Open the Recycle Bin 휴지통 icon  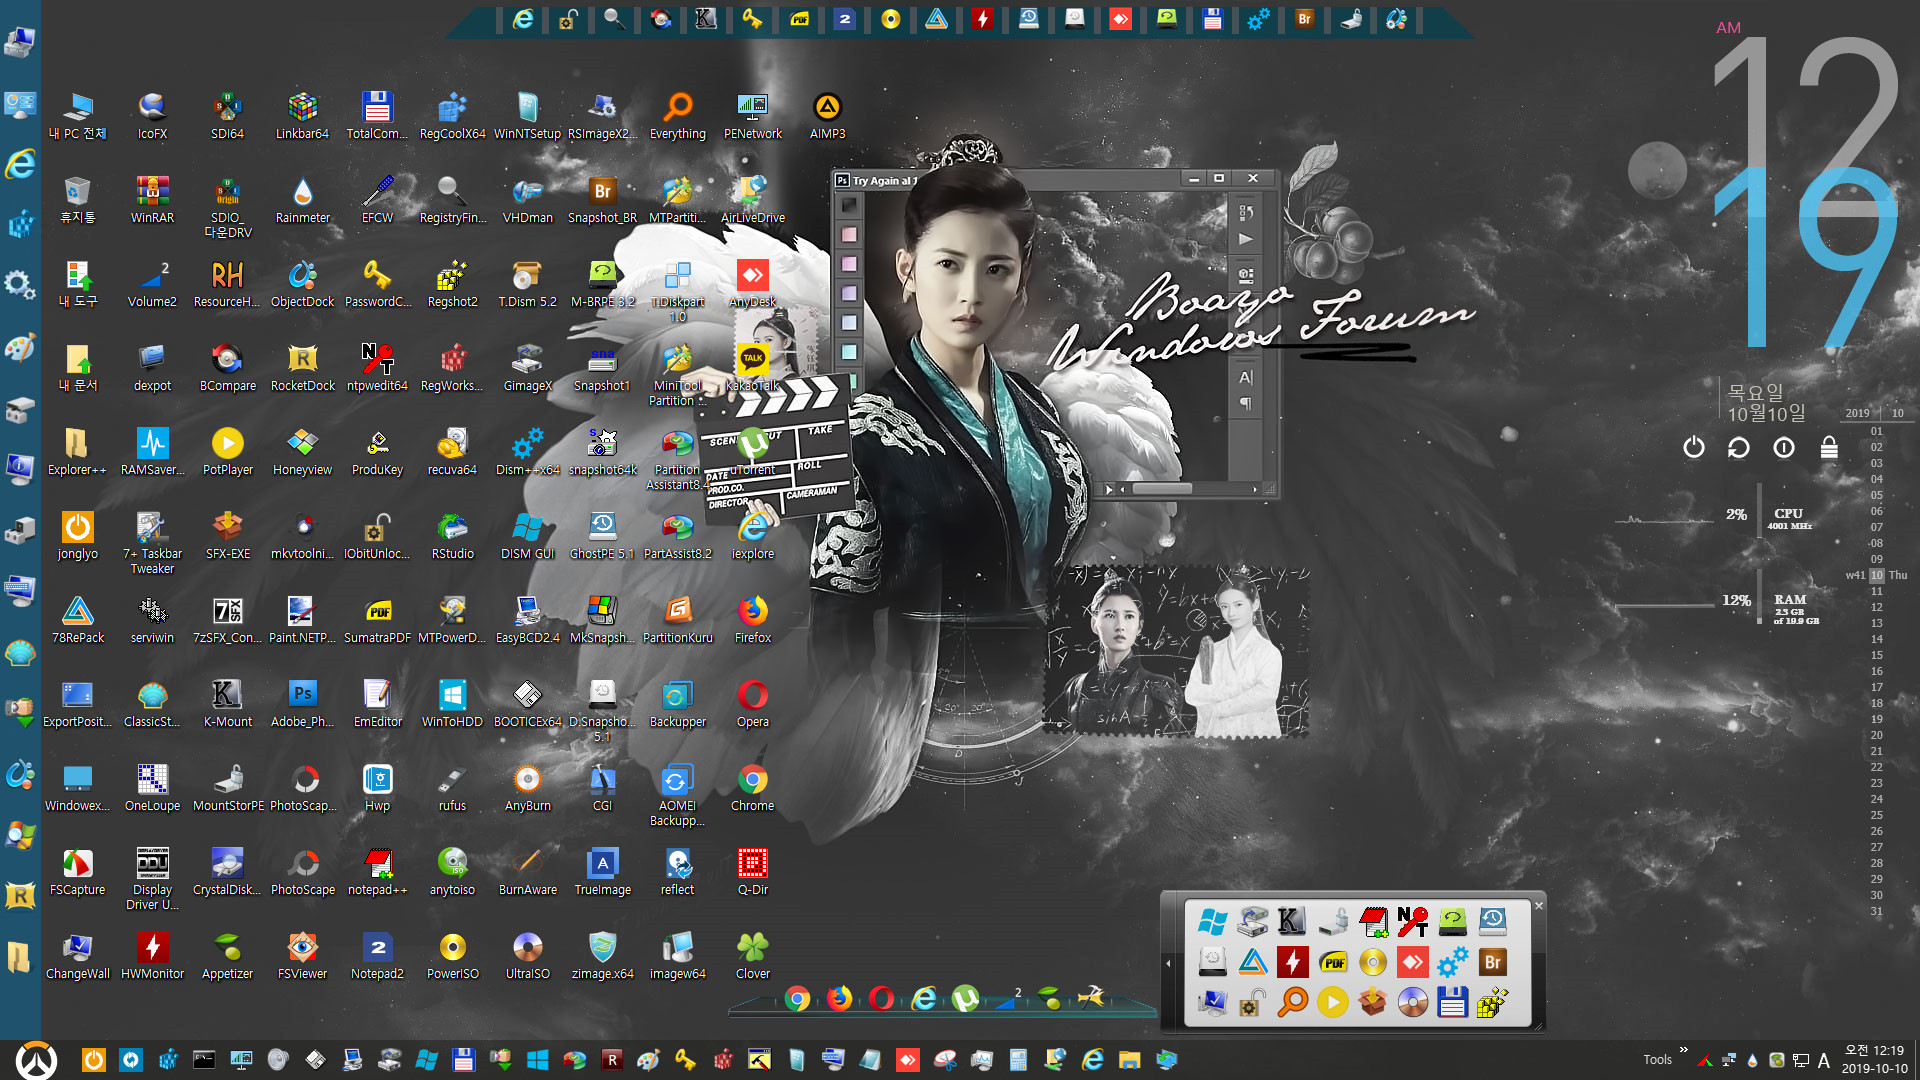77,199
